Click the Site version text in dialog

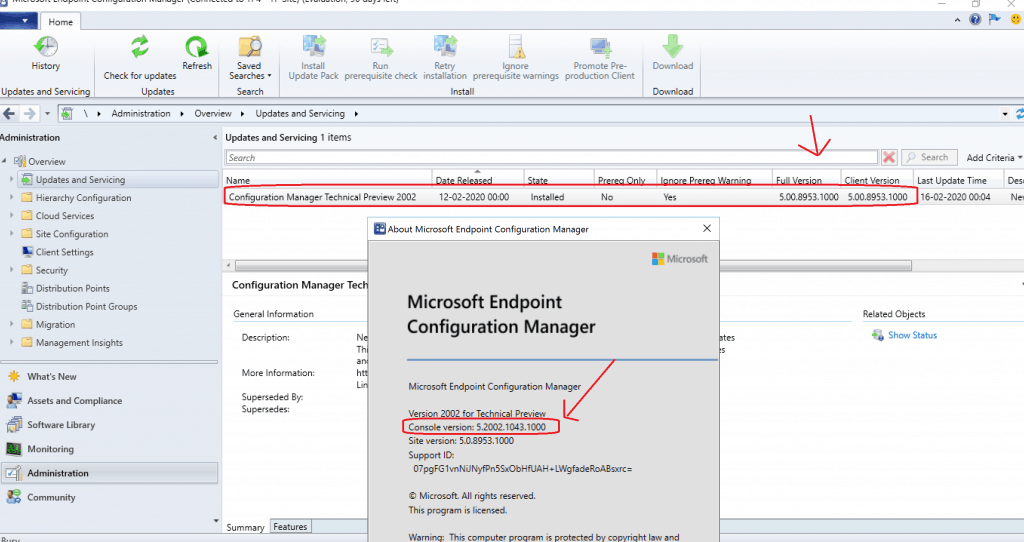[461, 441]
